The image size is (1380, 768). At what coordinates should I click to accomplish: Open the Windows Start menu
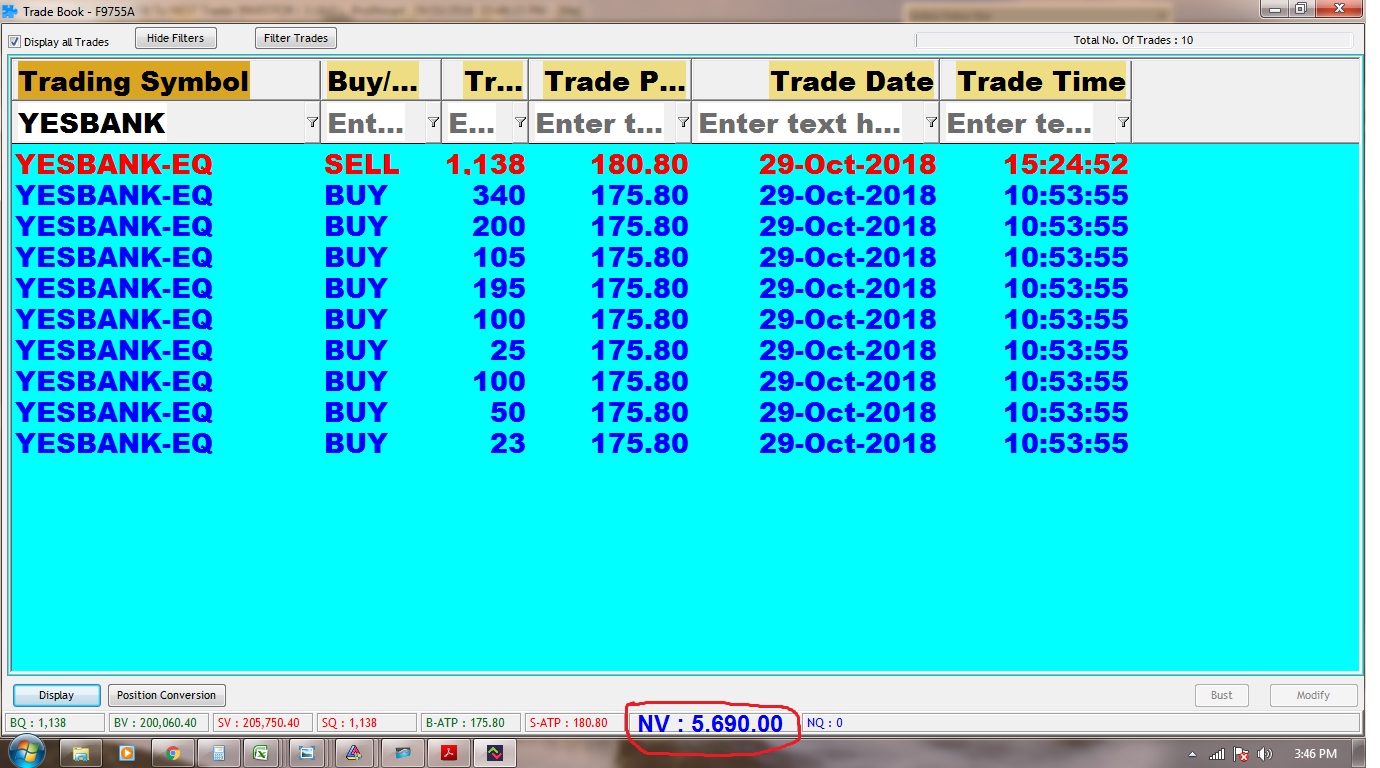click(25, 752)
